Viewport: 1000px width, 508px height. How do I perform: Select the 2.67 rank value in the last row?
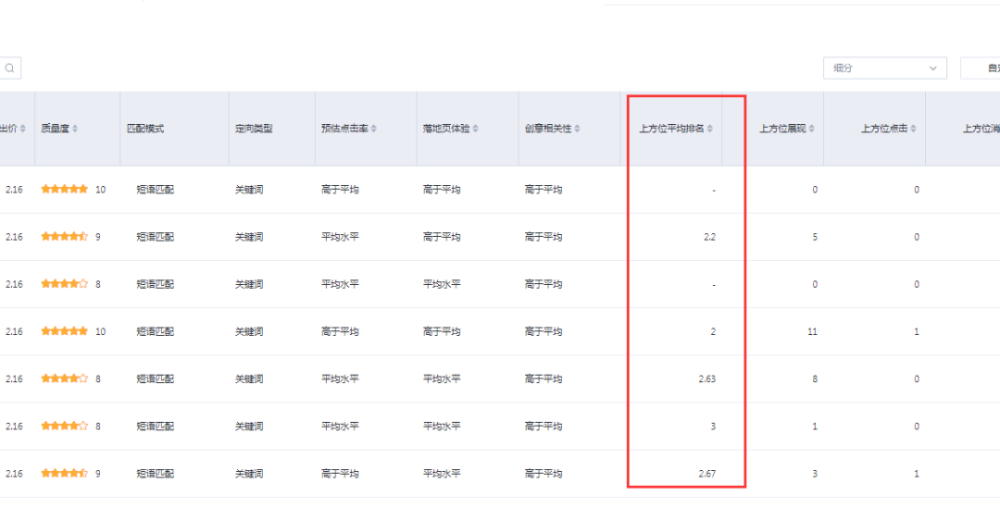pyautogui.click(x=707, y=474)
